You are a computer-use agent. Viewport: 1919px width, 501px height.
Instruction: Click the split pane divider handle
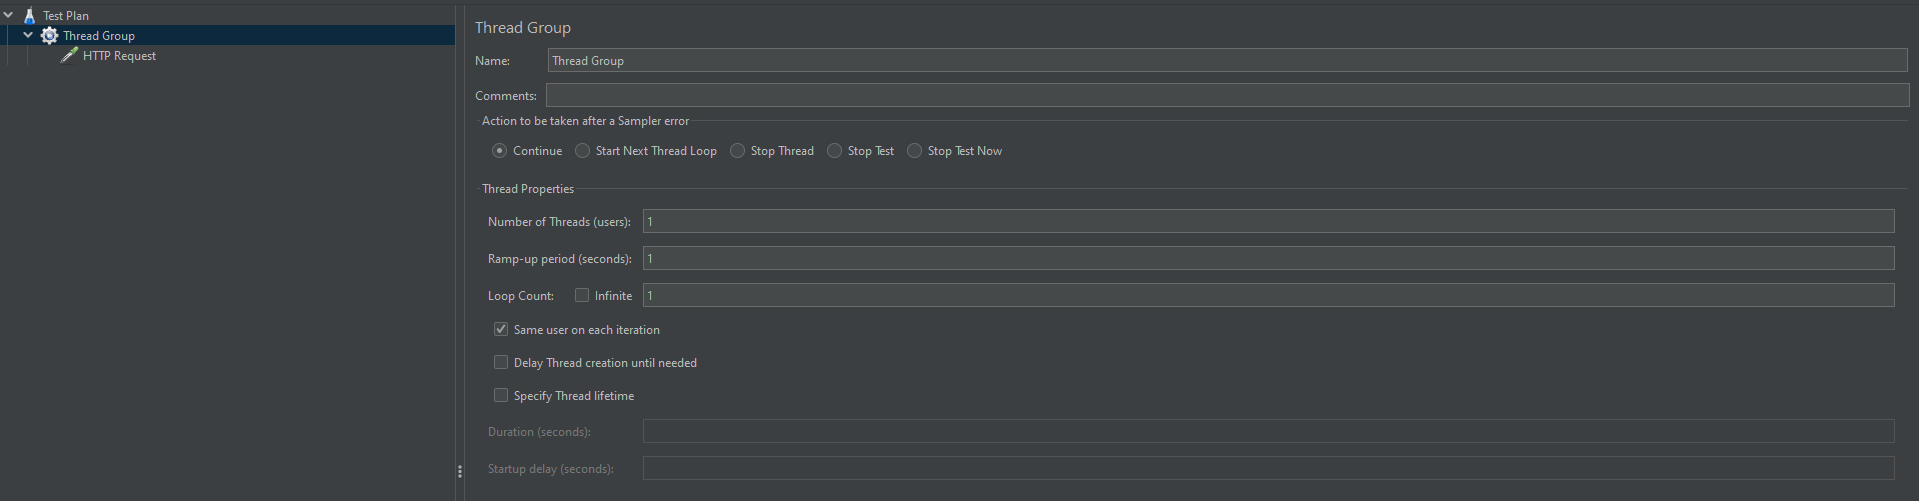click(459, 471)
